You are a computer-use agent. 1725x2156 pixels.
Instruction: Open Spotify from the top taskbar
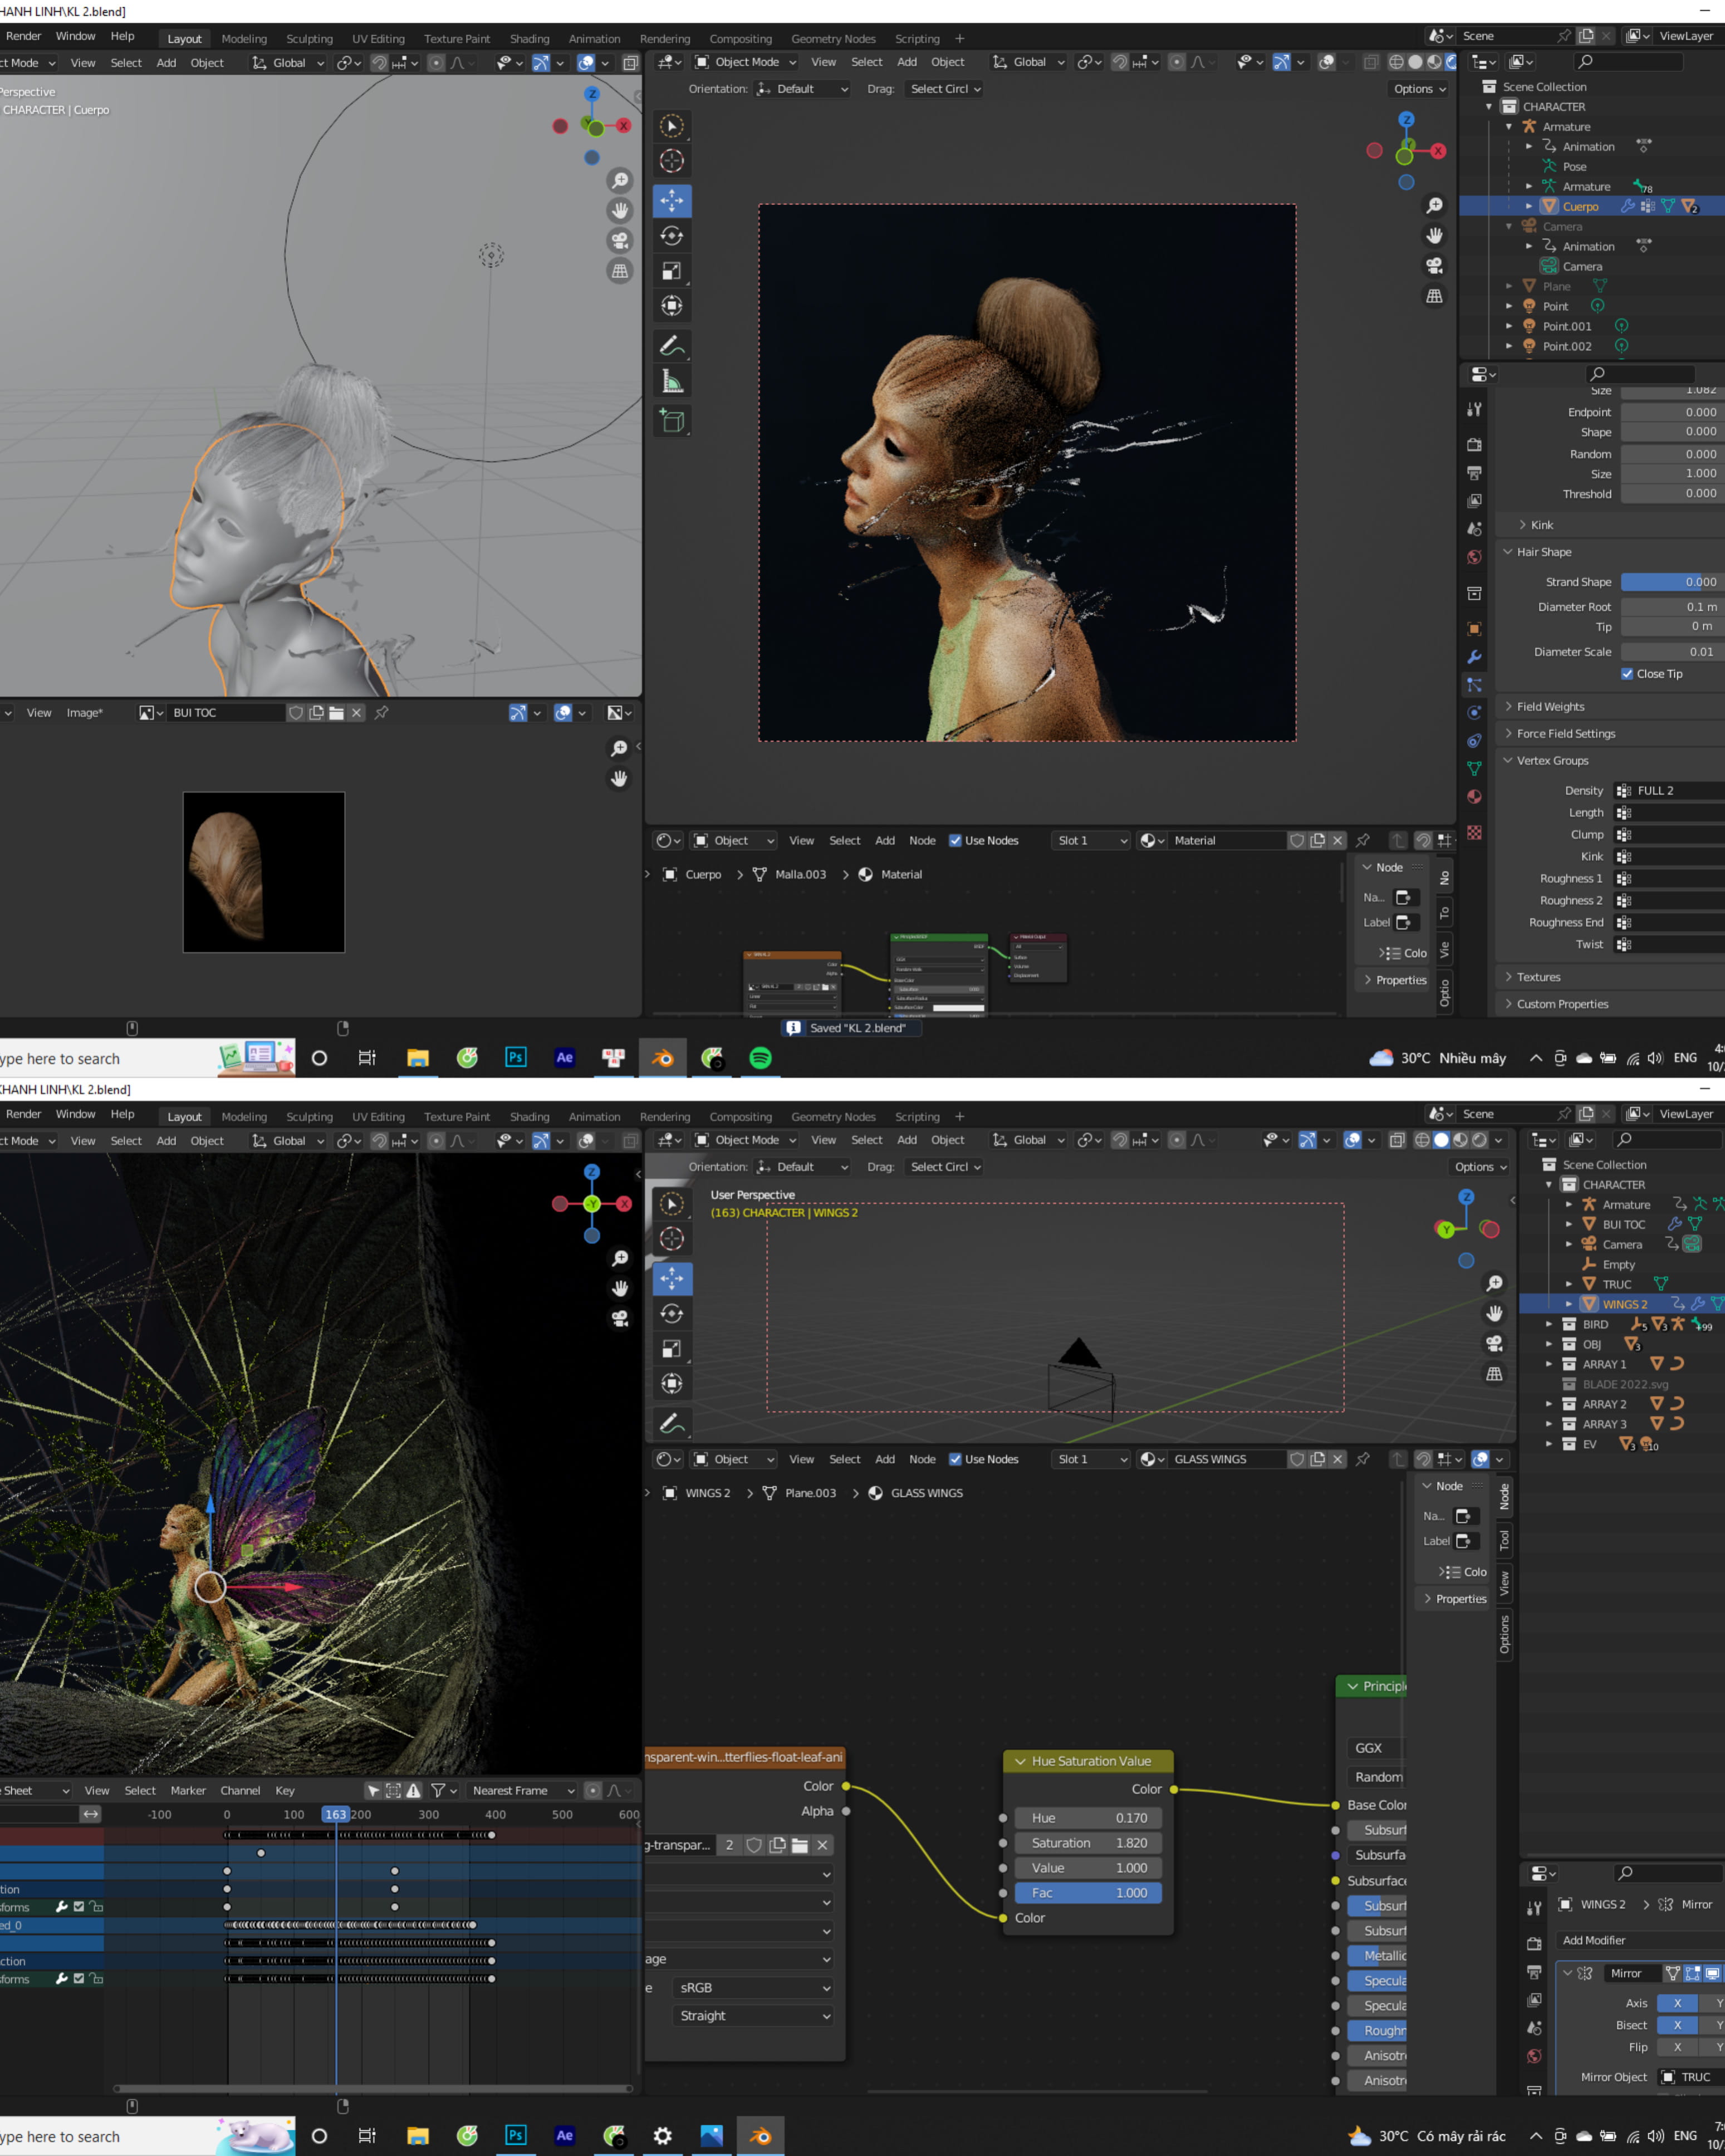pos(760,1057)
